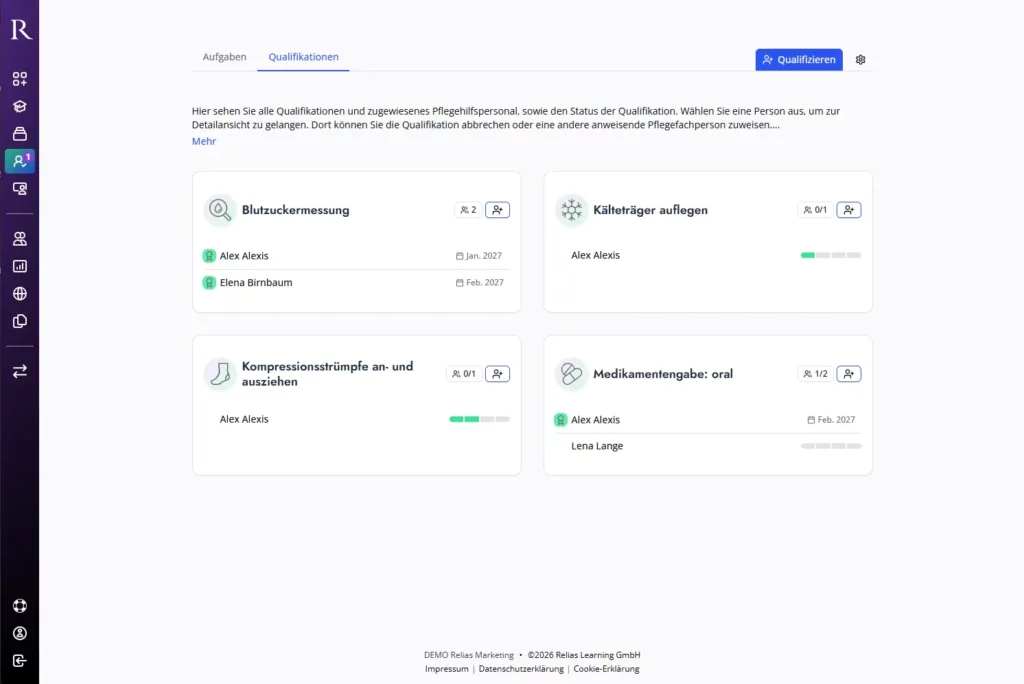Viewport: 1024px width, 684px height.
Task: Select the Qualifikationen tab
Action: point(304,57)
